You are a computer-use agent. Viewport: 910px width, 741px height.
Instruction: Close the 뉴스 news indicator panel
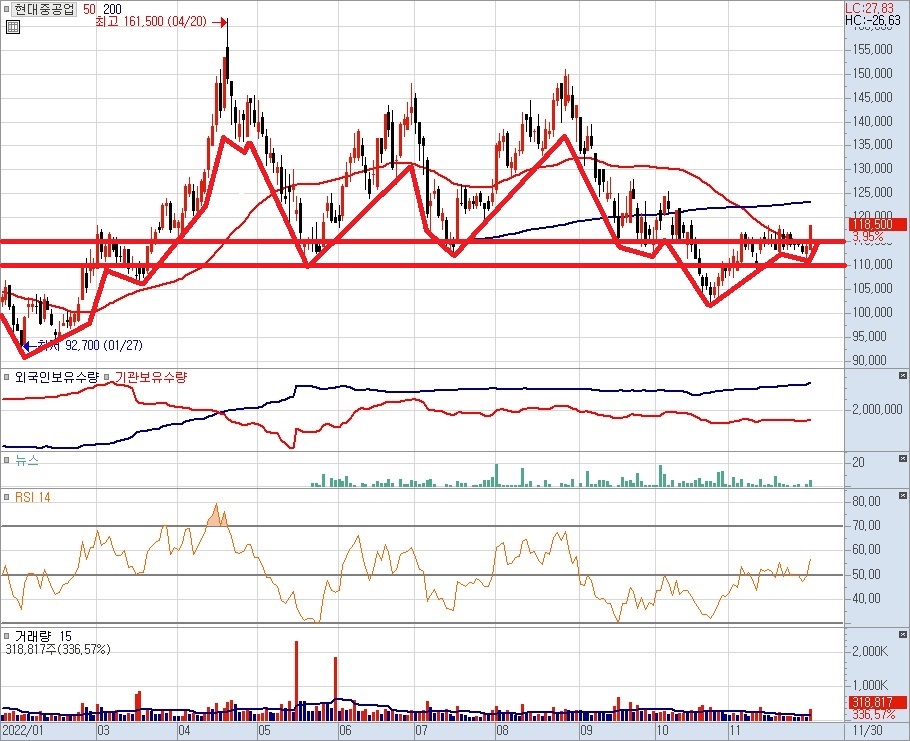pos(902,460)
